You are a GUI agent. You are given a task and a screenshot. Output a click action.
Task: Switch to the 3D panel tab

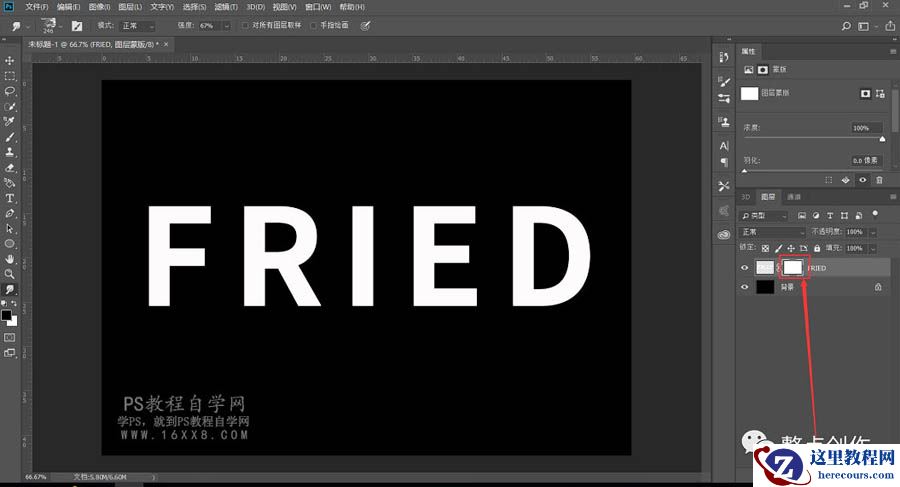coord(746,196)
